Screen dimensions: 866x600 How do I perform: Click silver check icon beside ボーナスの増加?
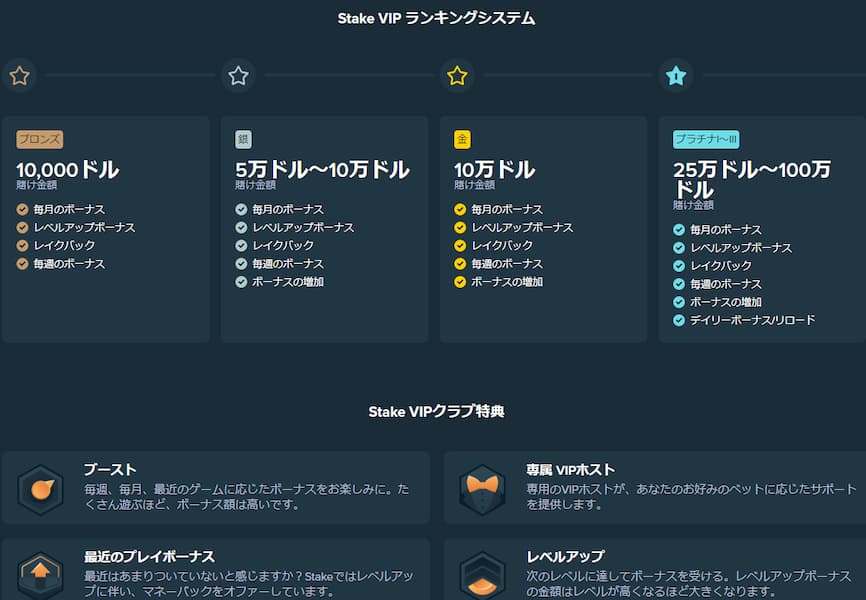coord(241,282)
